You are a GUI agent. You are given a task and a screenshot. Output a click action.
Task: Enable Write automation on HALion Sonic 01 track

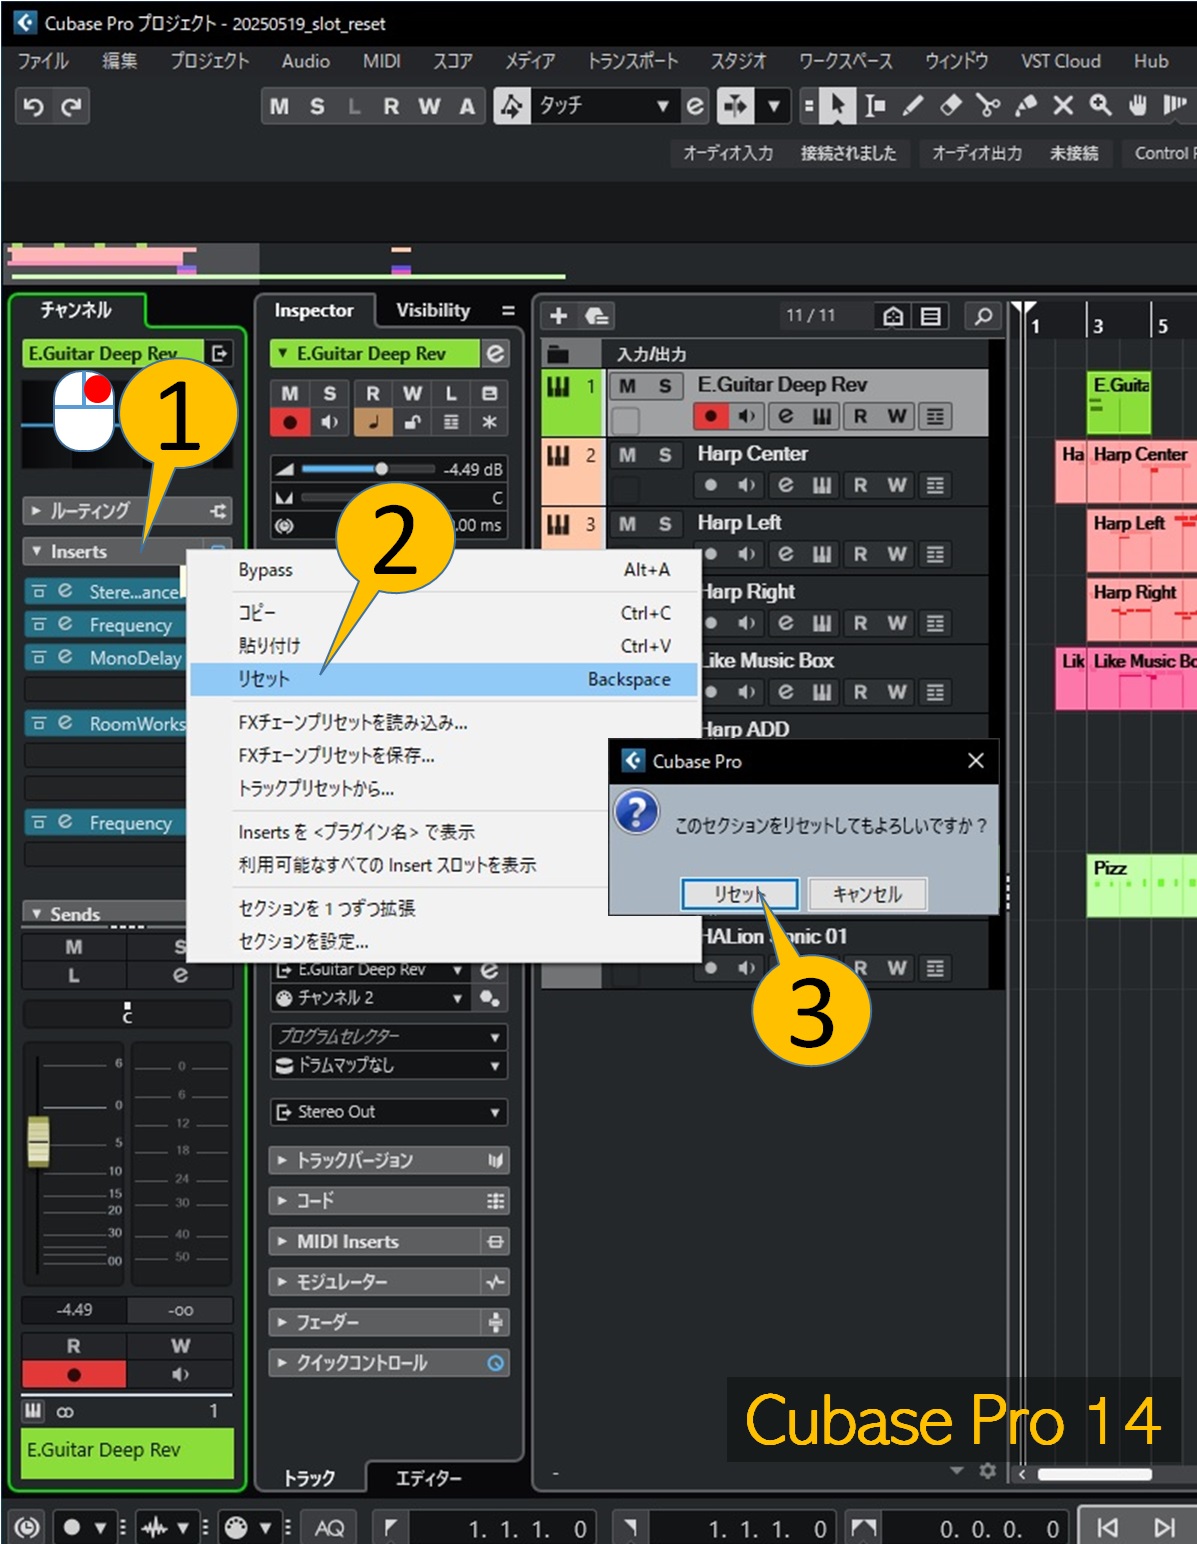pos(897,968)
